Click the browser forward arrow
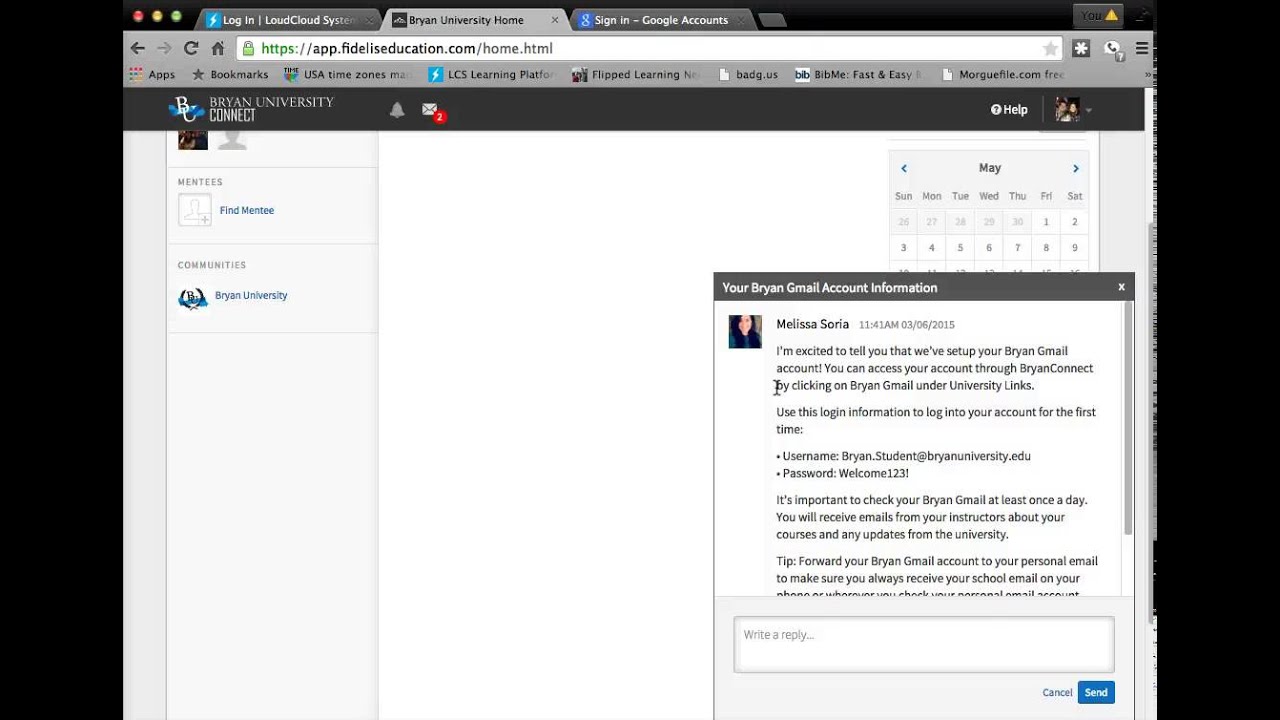 [x=164, y=48]
